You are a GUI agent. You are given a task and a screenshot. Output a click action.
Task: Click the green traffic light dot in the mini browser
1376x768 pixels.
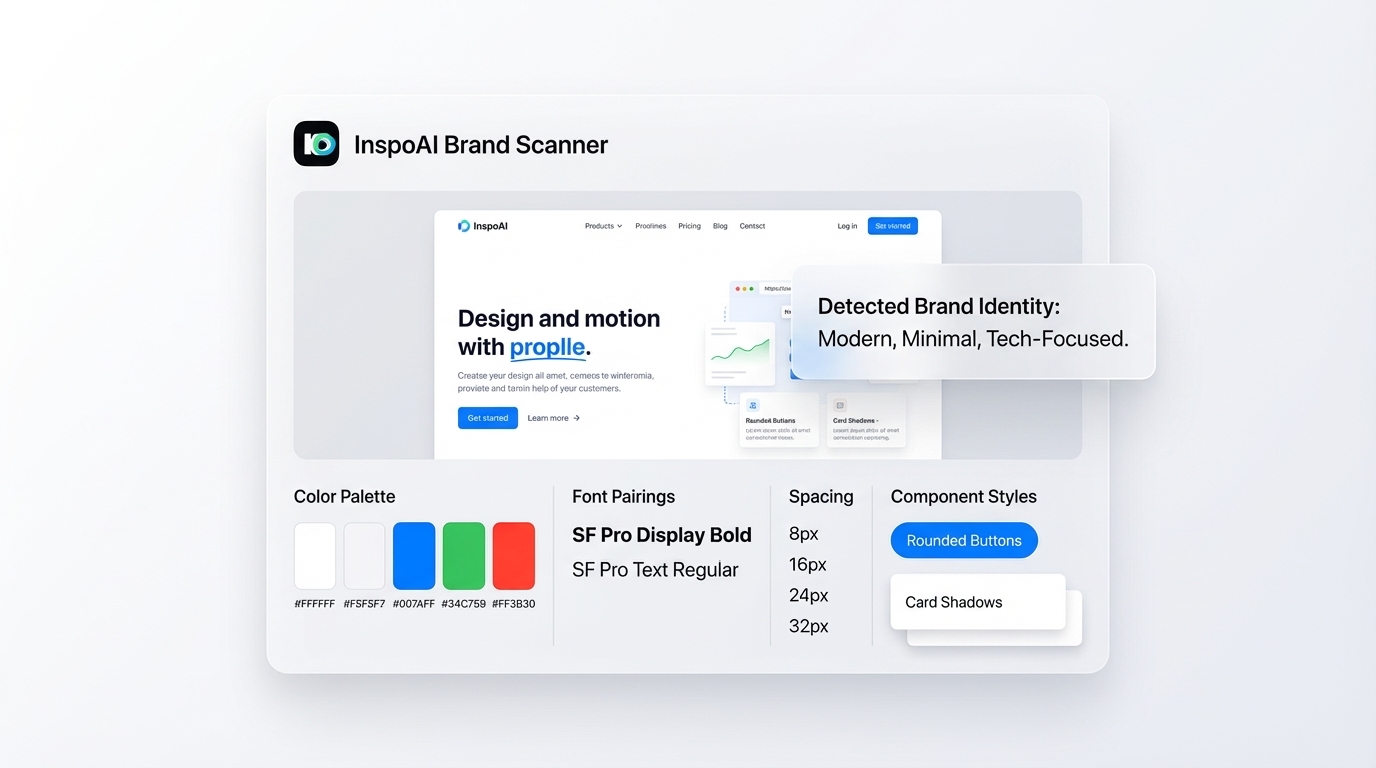click(x=751, y=288)
